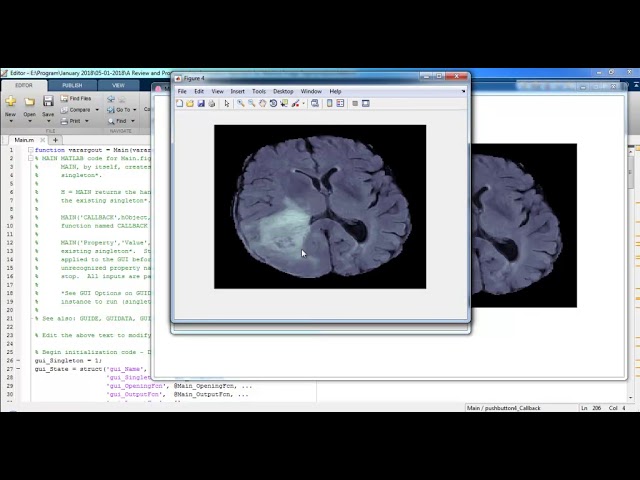
Task: Switch to the PUBLISH ribbon tab
Action: coord(72,85)
